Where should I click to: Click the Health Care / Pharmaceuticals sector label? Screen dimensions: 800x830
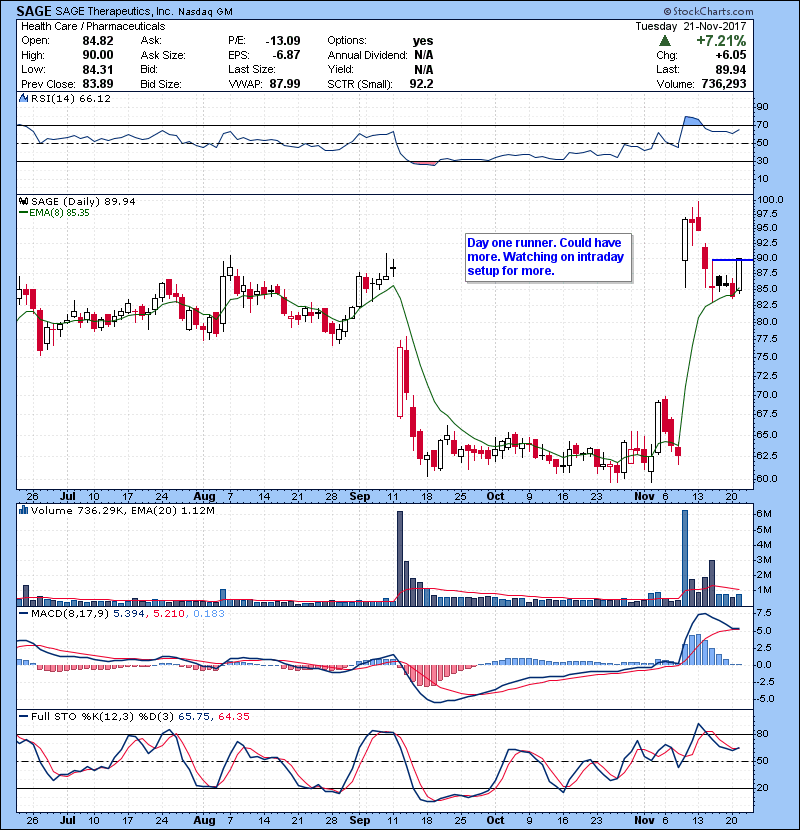click(x=93, y=26)
